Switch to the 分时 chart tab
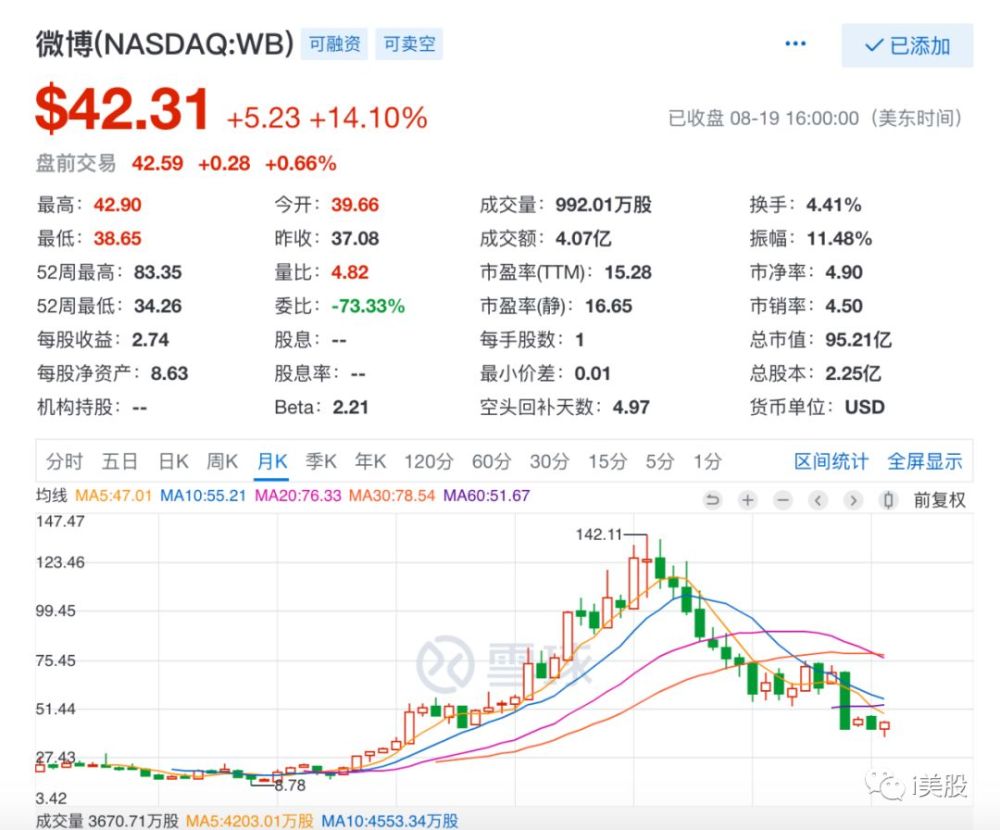This screenshot has width=1000, height=830. 64,461
